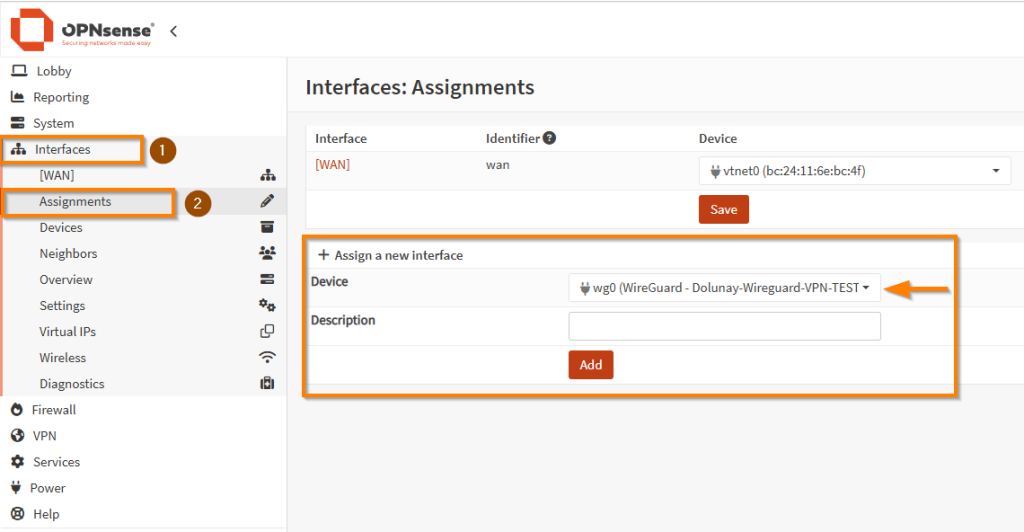Collapse sidebar using the chevron arrow
Image resolution: width=1024 pixels, height=532 pixels.
click(173, 31)
